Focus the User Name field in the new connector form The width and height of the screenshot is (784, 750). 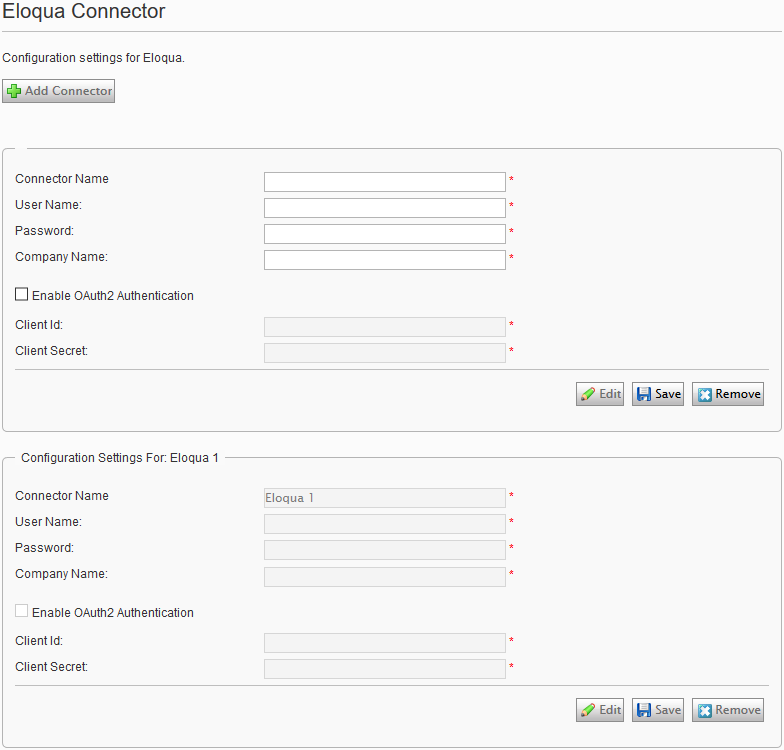pyautogui.click(x=384, y=208)
